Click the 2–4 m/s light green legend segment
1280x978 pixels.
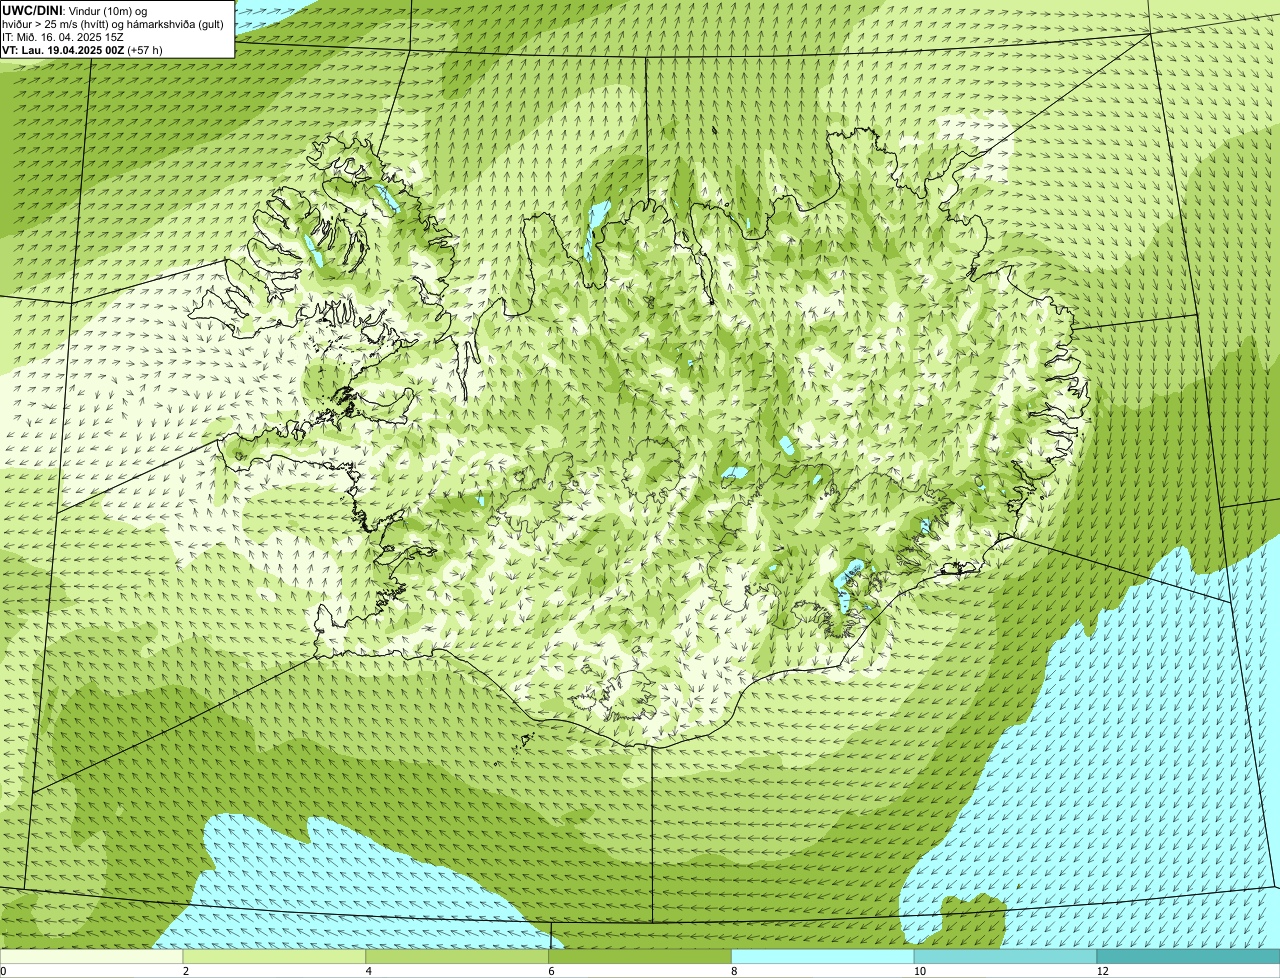click(274, 957)
